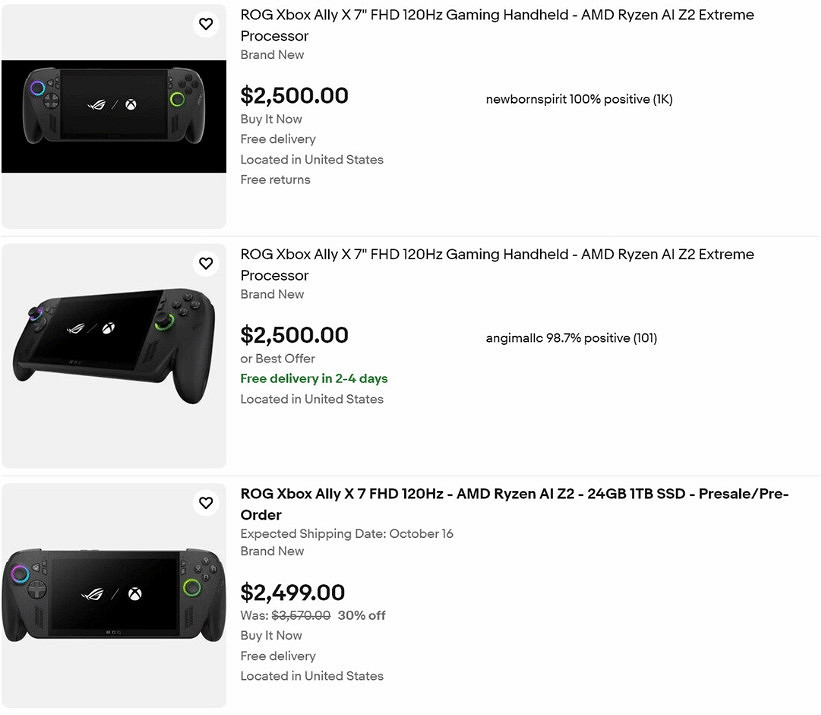821x715 pixels.
Task: Click the Presale listing's product thumbnail
Action: coord(113,595)
